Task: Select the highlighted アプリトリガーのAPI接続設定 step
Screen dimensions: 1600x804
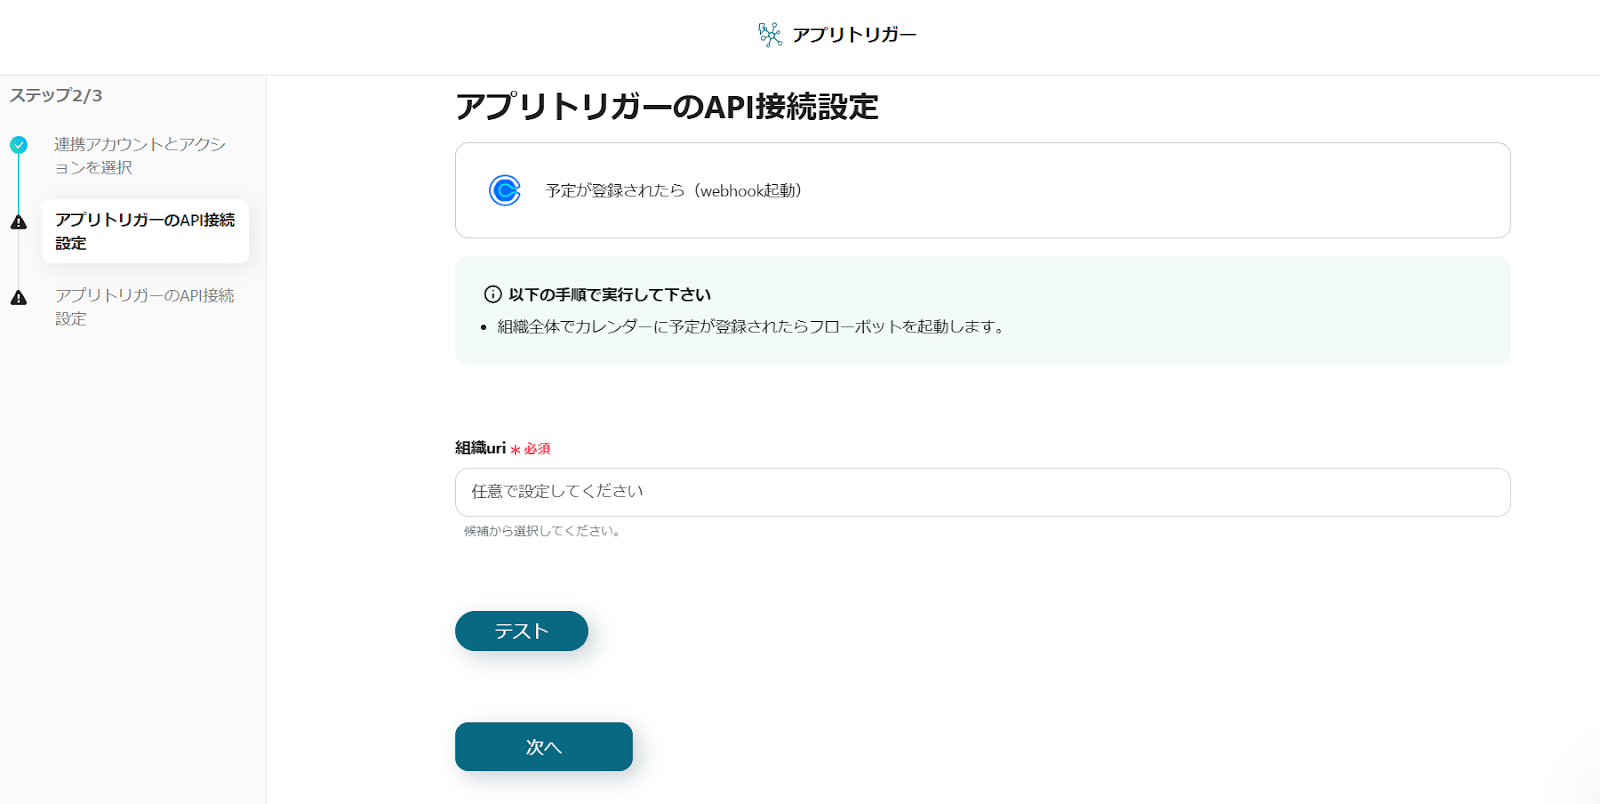Action: click(145, 231)
